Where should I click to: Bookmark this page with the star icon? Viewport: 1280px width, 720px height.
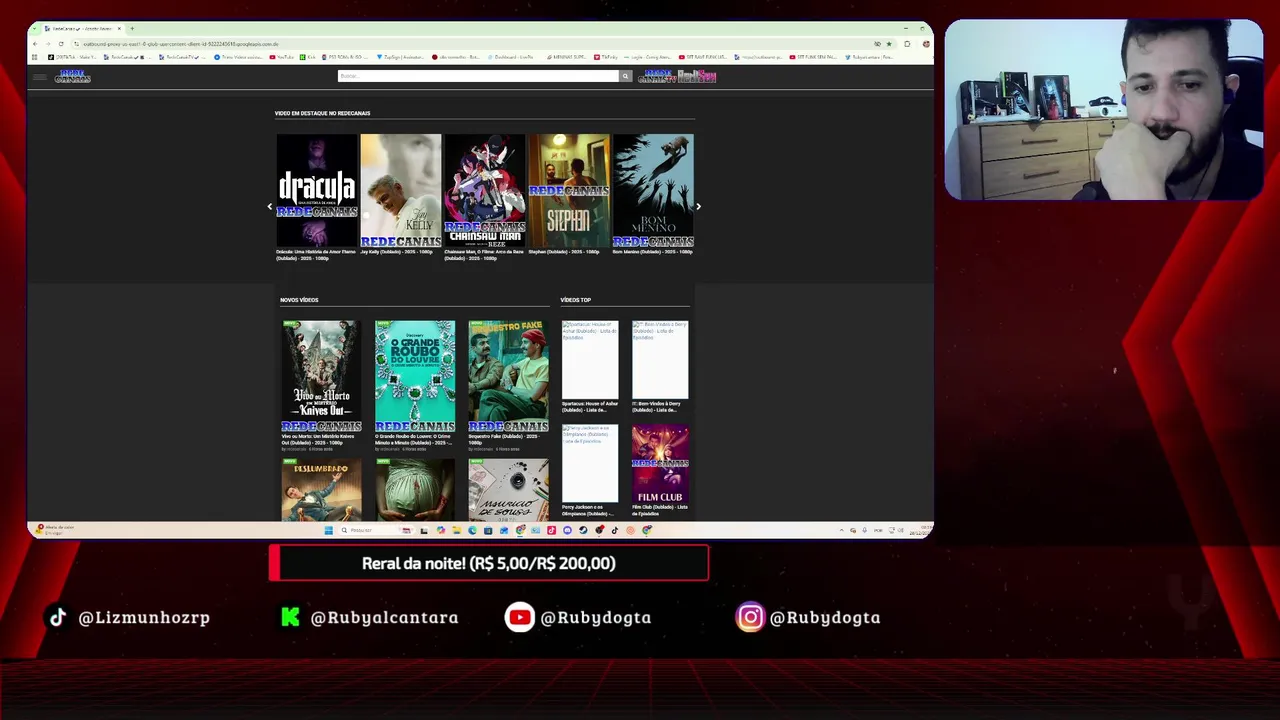[888, 44]
